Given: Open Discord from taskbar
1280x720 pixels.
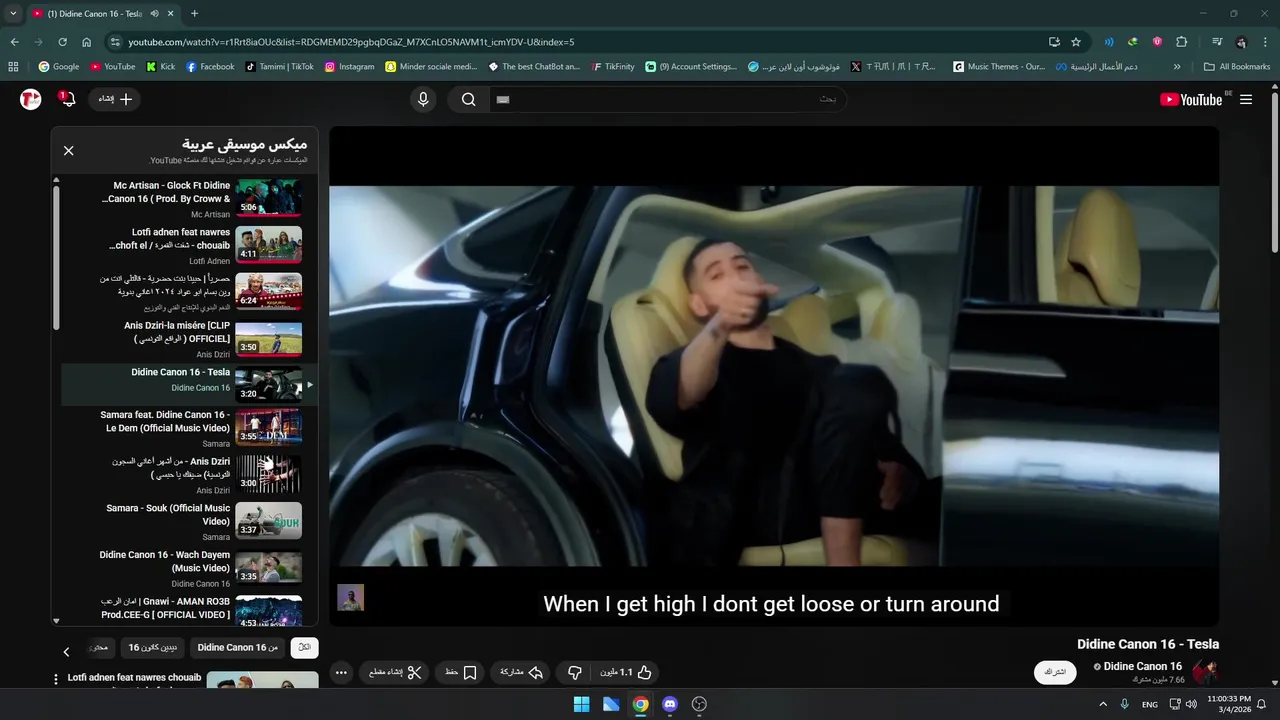Looking at the screenshot, I should point(670,704).
